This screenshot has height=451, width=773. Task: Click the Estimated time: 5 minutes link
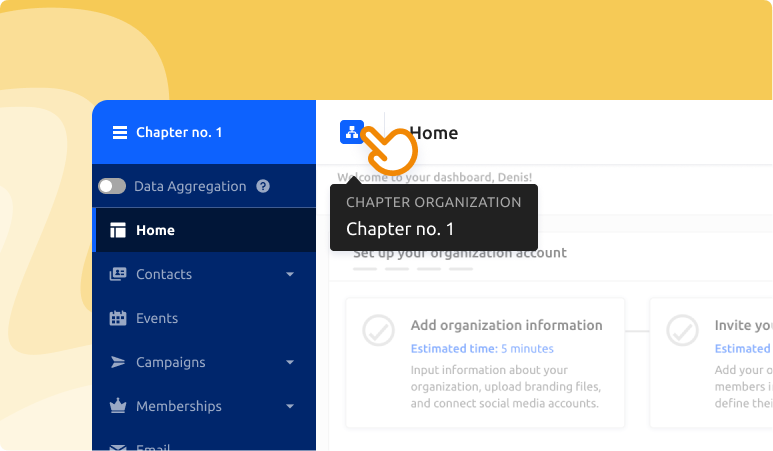pos(482,348)
